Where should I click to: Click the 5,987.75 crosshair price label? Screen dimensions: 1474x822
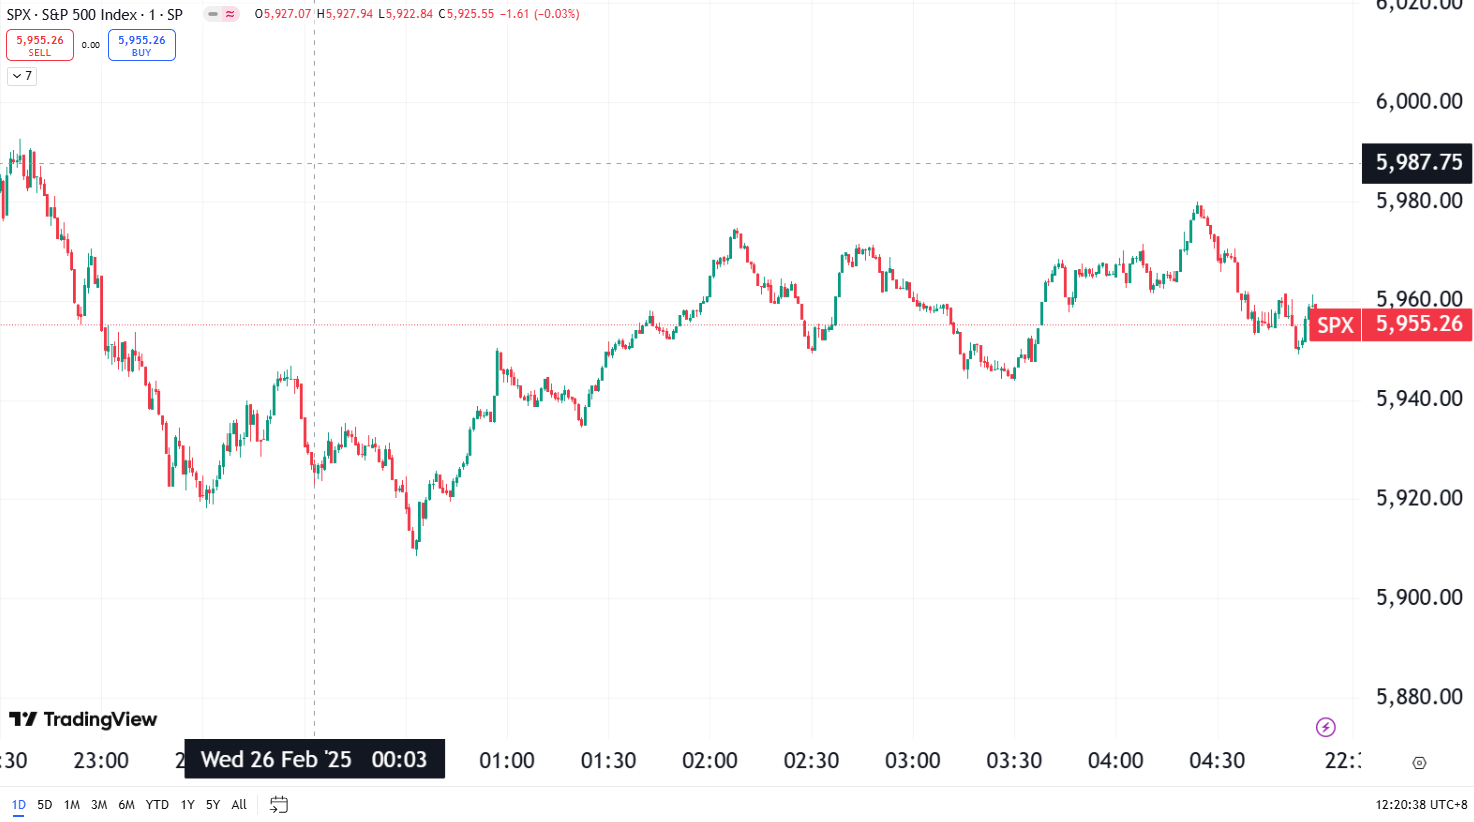pyautogui.click(x=1417, y=162)
